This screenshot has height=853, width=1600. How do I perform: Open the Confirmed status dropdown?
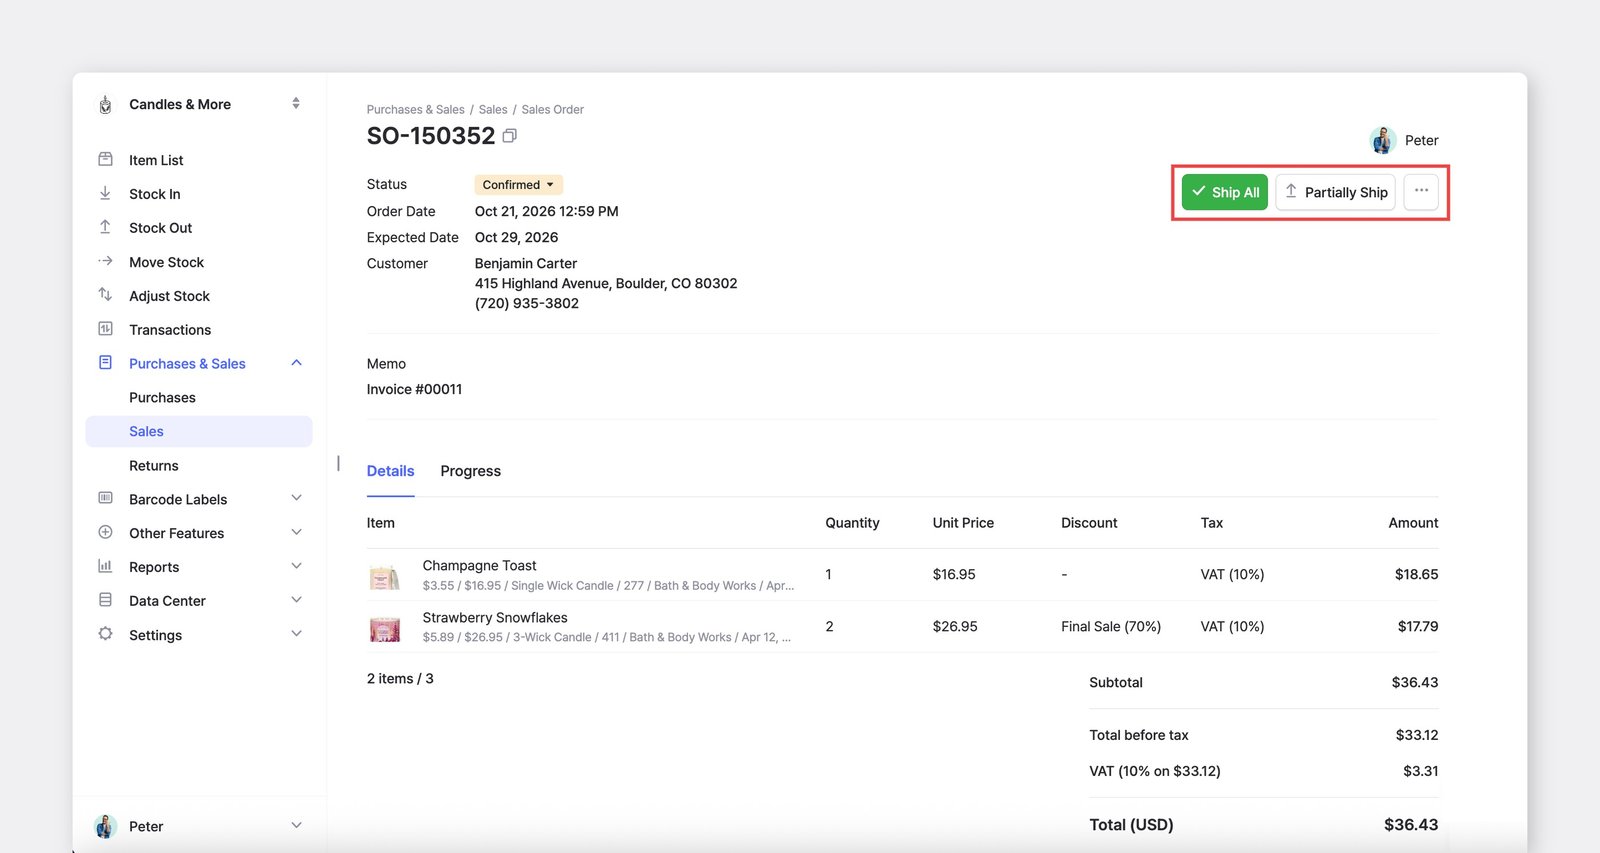pyautogui.click(x=518, y=185)
